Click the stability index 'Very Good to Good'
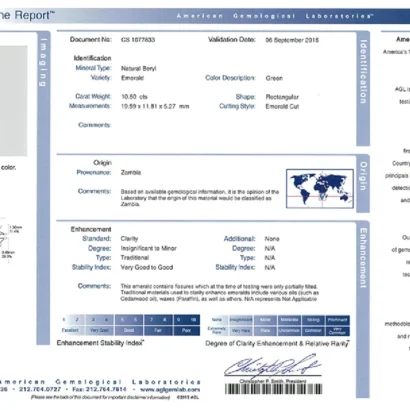The height and width of the screenshot is (410, 410). pyautogui.click(x=147, y=267)
